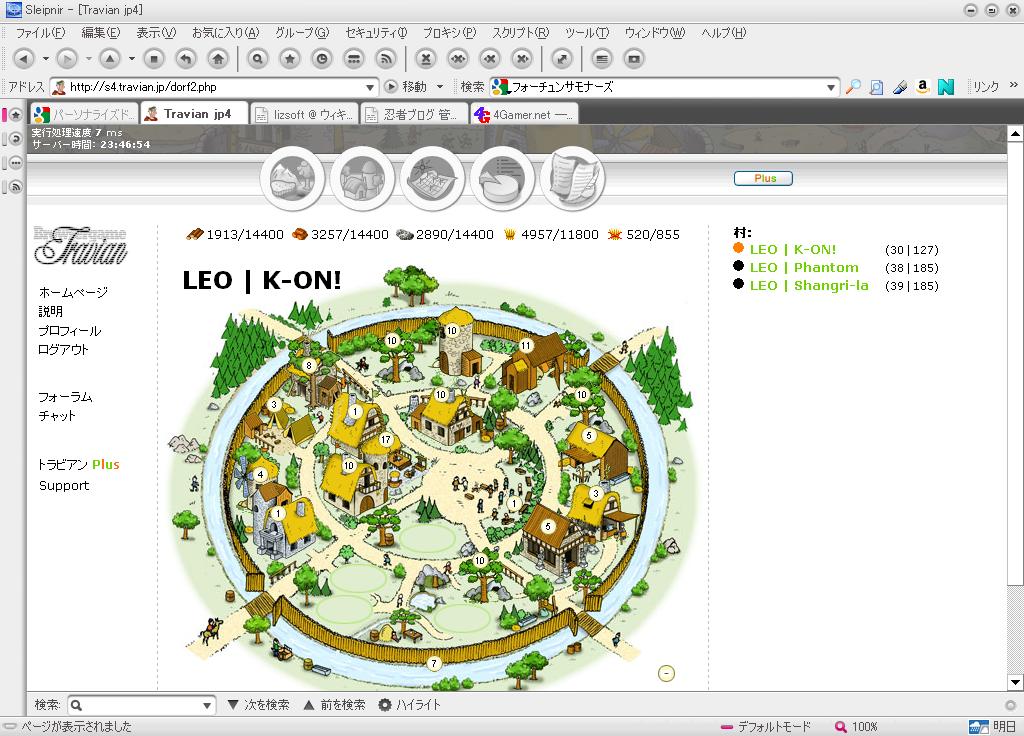The width and height of the screenshot is (1024, 736).
Task: Click the browser Forward arrow button
Action: pos(67,59)
